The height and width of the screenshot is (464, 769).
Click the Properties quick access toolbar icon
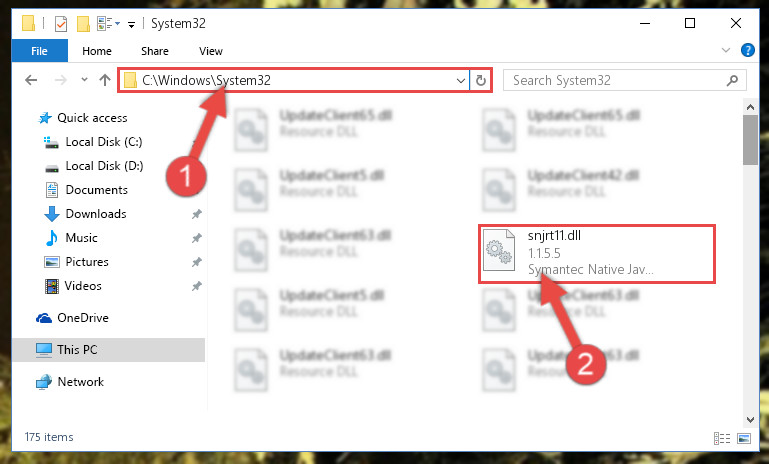[x=61, y=24]
